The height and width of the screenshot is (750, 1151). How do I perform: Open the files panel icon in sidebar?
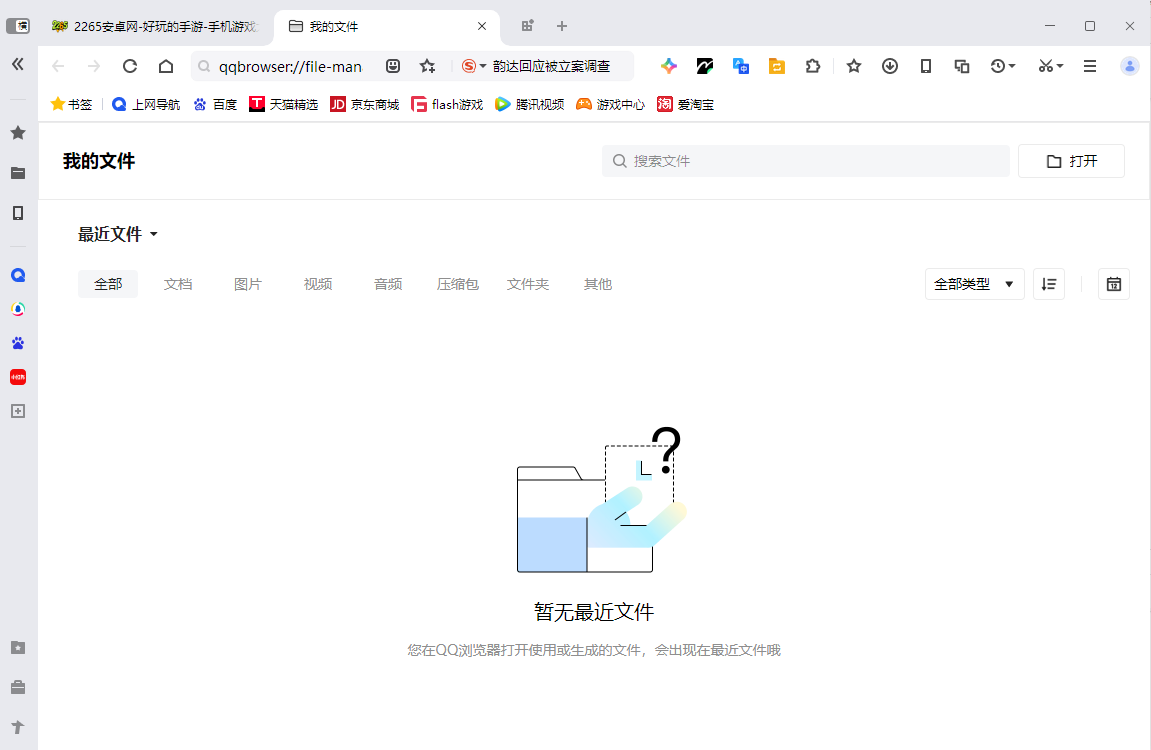tap(17, 173)
